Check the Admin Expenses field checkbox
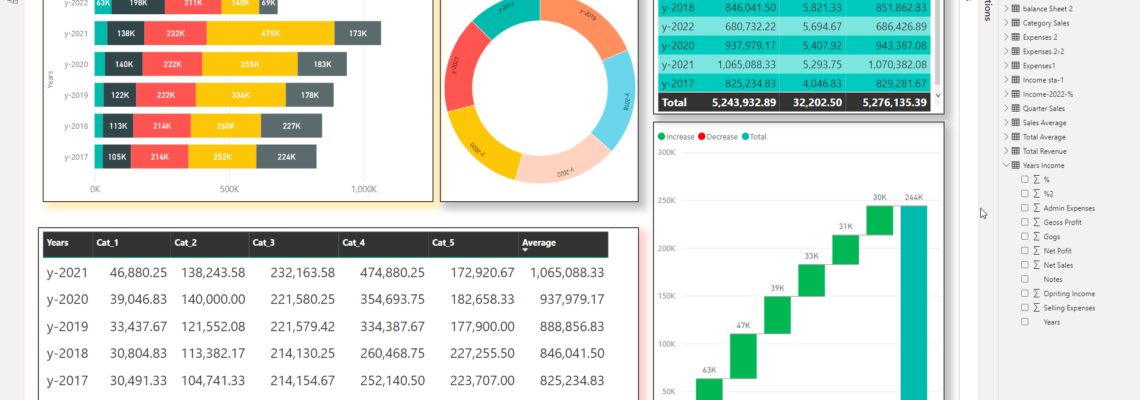This screenshot has width=1140, height=400. (1024, 208)
